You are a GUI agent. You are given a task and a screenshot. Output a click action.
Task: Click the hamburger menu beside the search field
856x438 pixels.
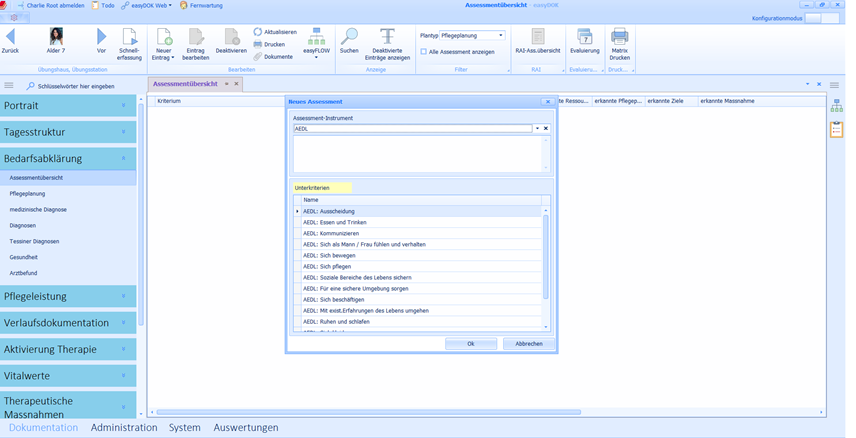click(x=9, y=85)
